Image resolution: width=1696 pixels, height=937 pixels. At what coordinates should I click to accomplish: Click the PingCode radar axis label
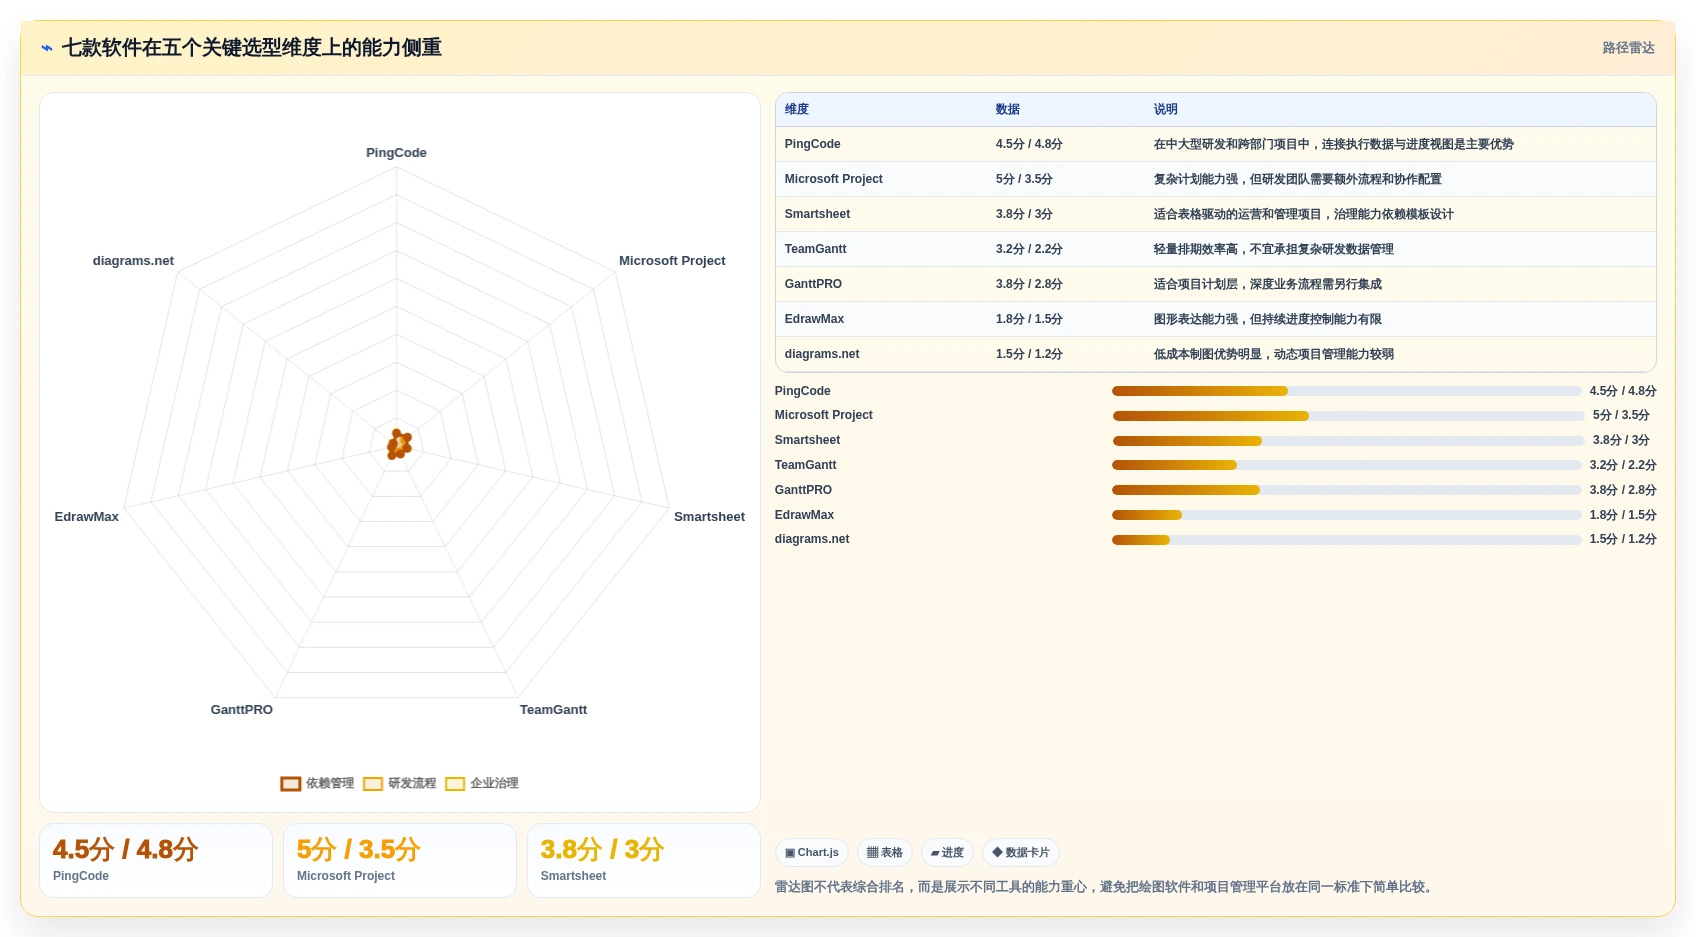[396, 153]
